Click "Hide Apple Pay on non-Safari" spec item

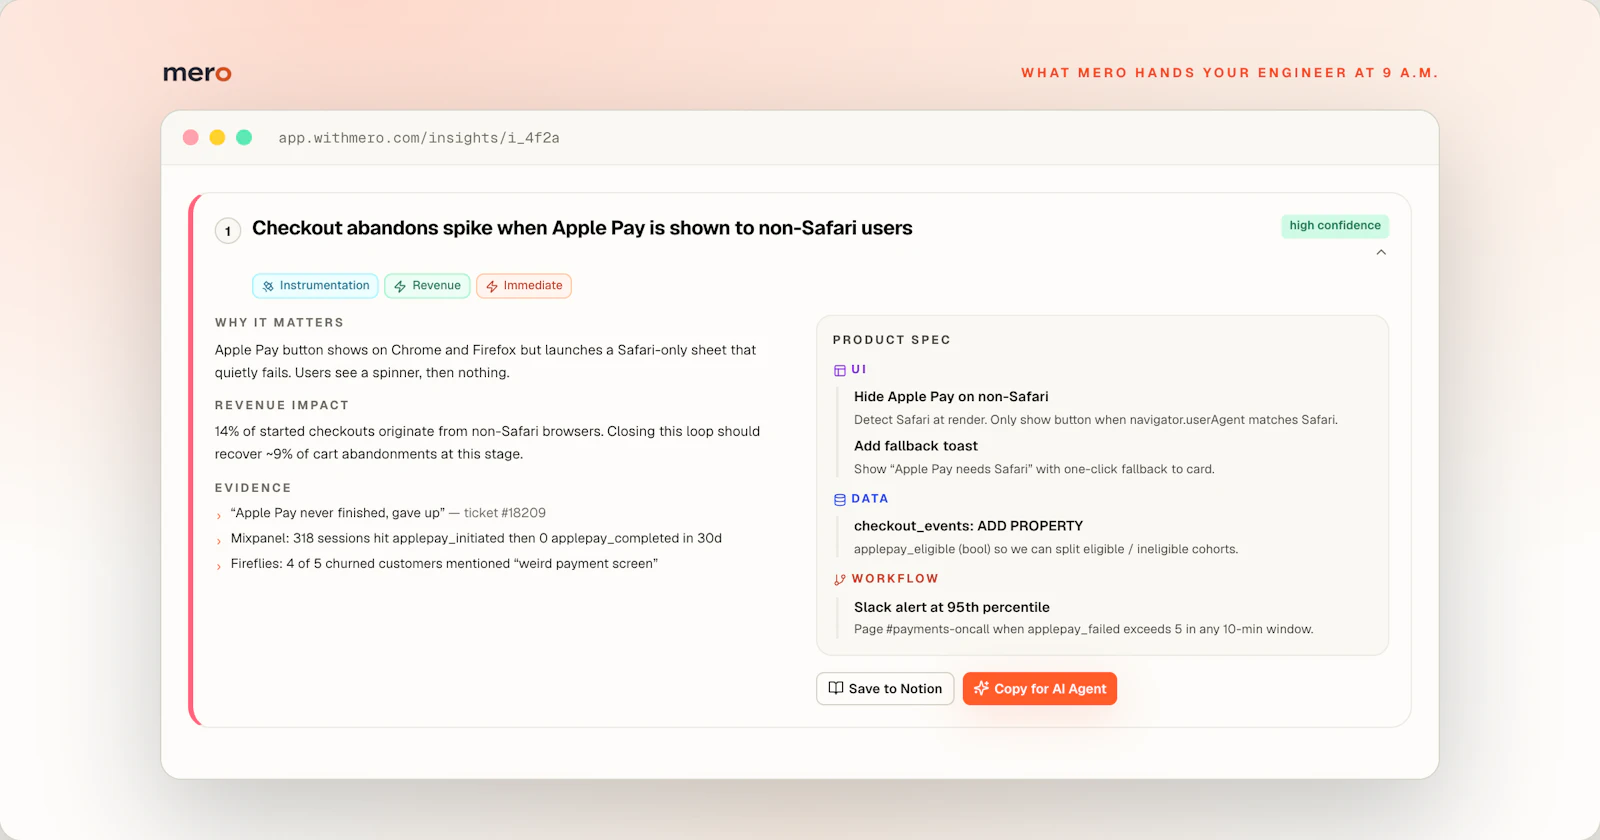[951, 397]
